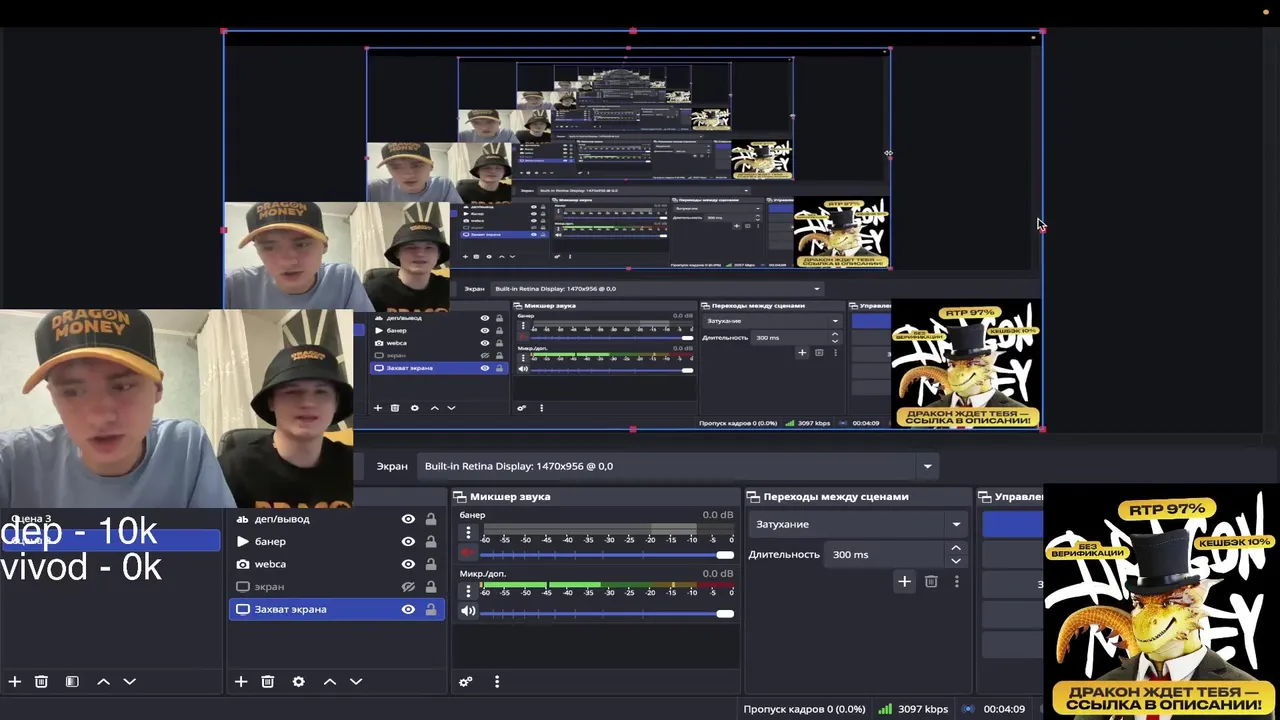Toggle the lock on экран source

[431, 586]
